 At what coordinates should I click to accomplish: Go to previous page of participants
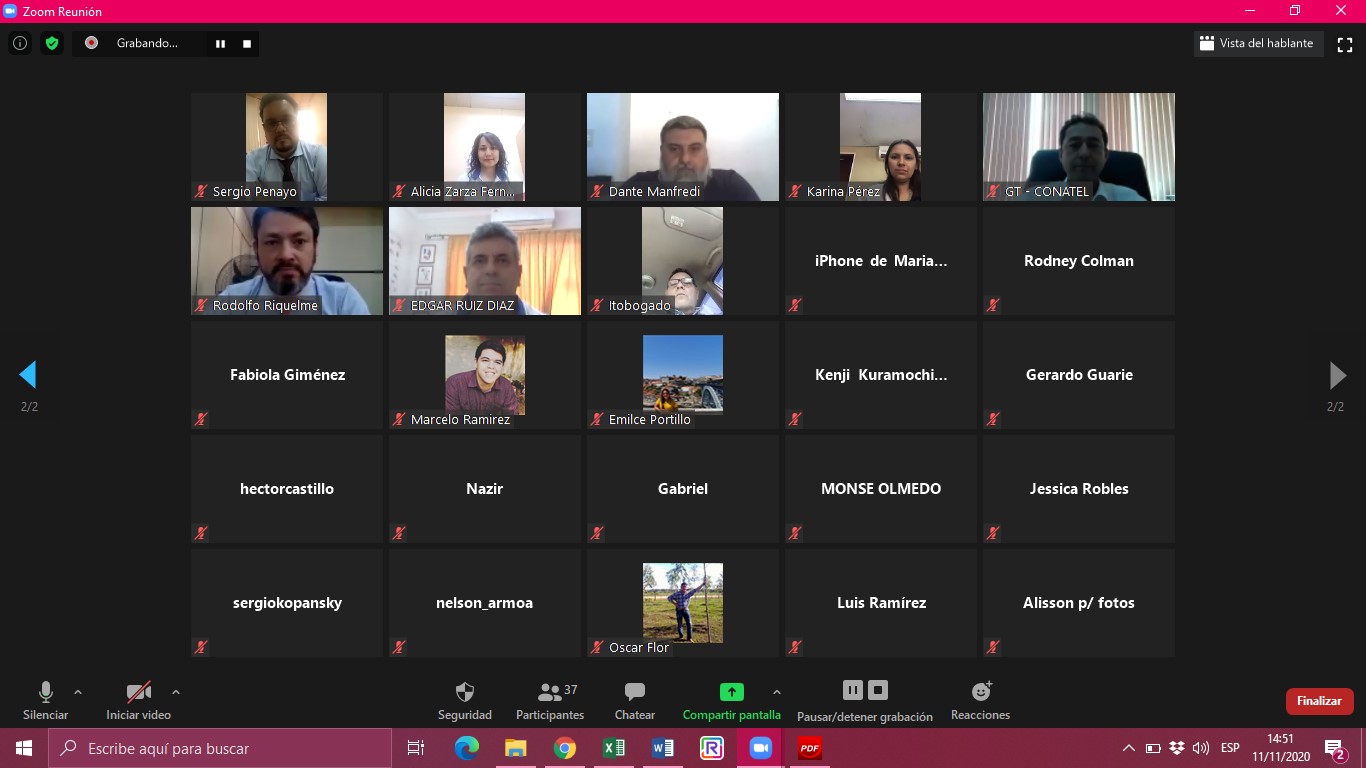[28, 375]
